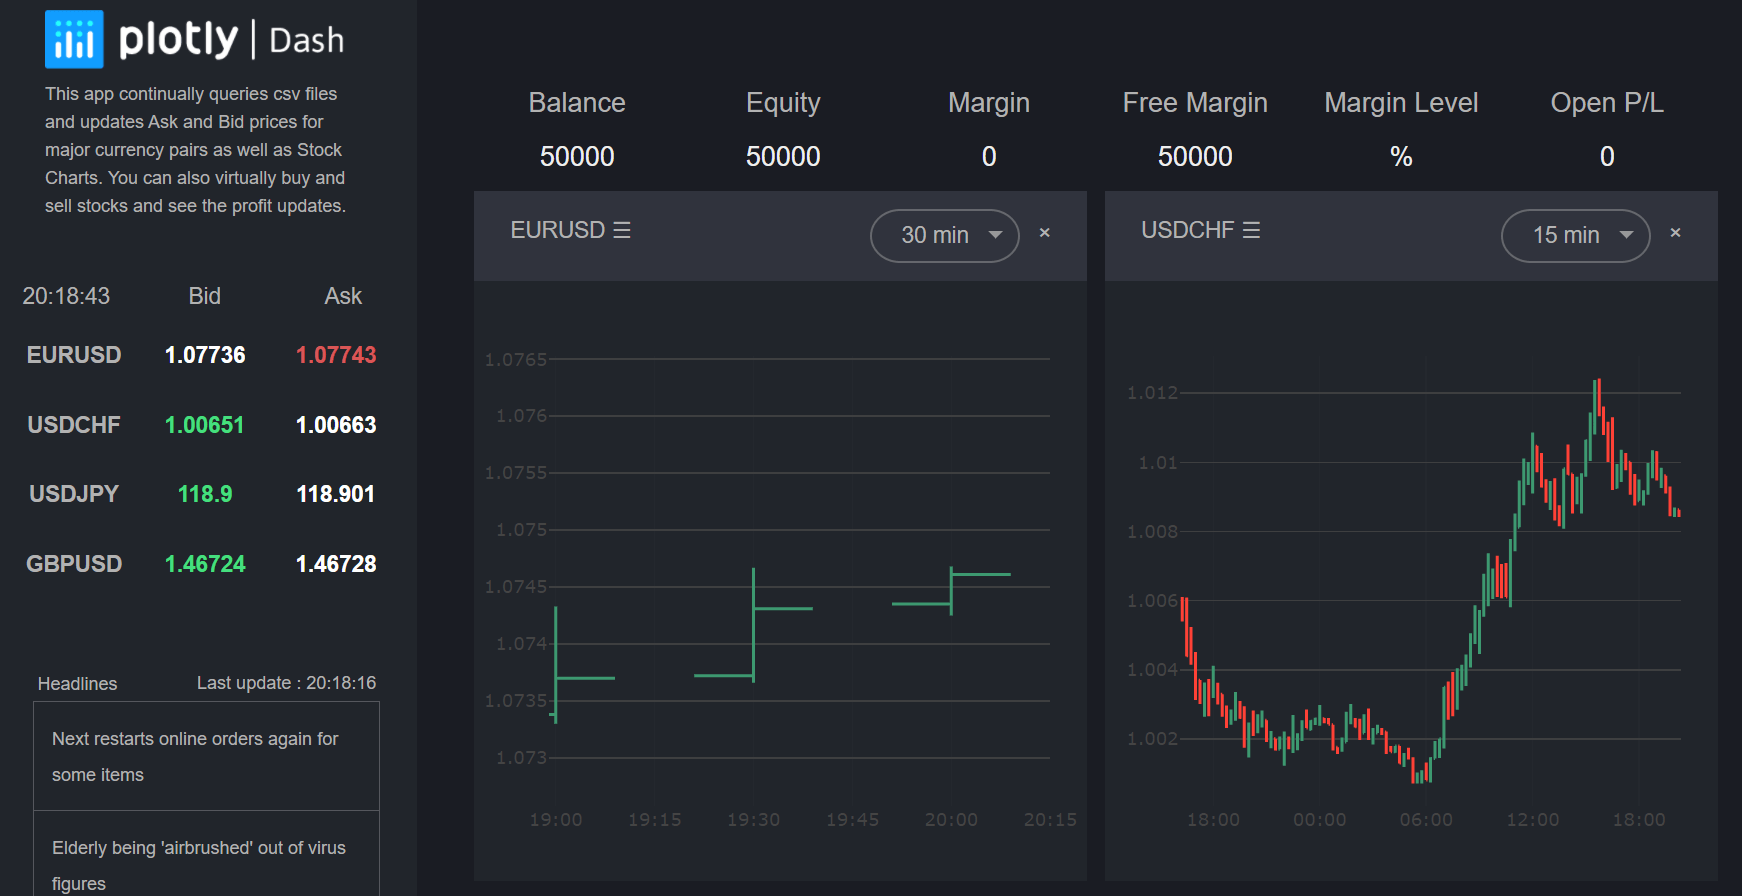Click the Margin Level label
The height and width of the screenshot is (896, 1742).
click(1401, 103)
